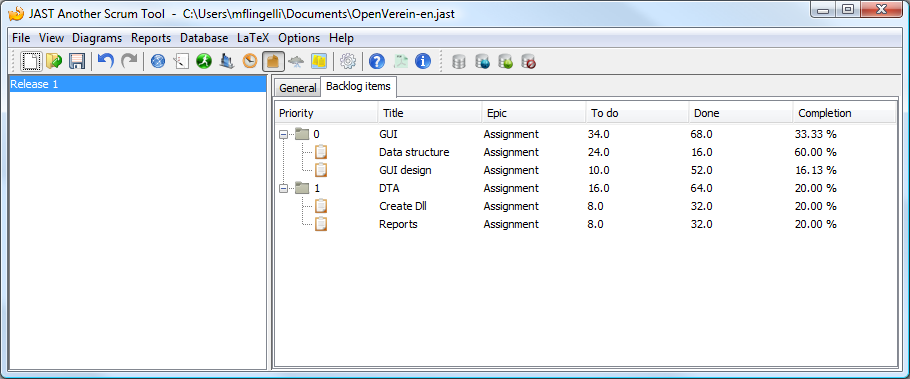Click the pressed brown package icon

tap(273, 61)
